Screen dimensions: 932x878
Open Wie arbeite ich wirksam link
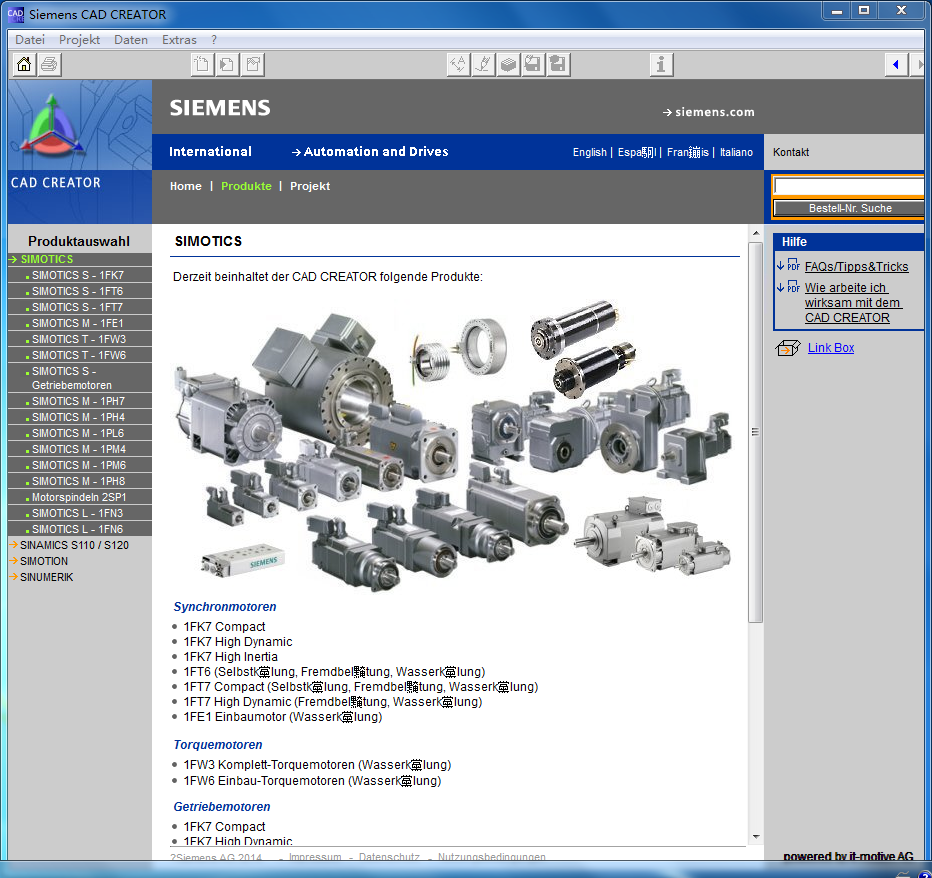tap(853, 303)
